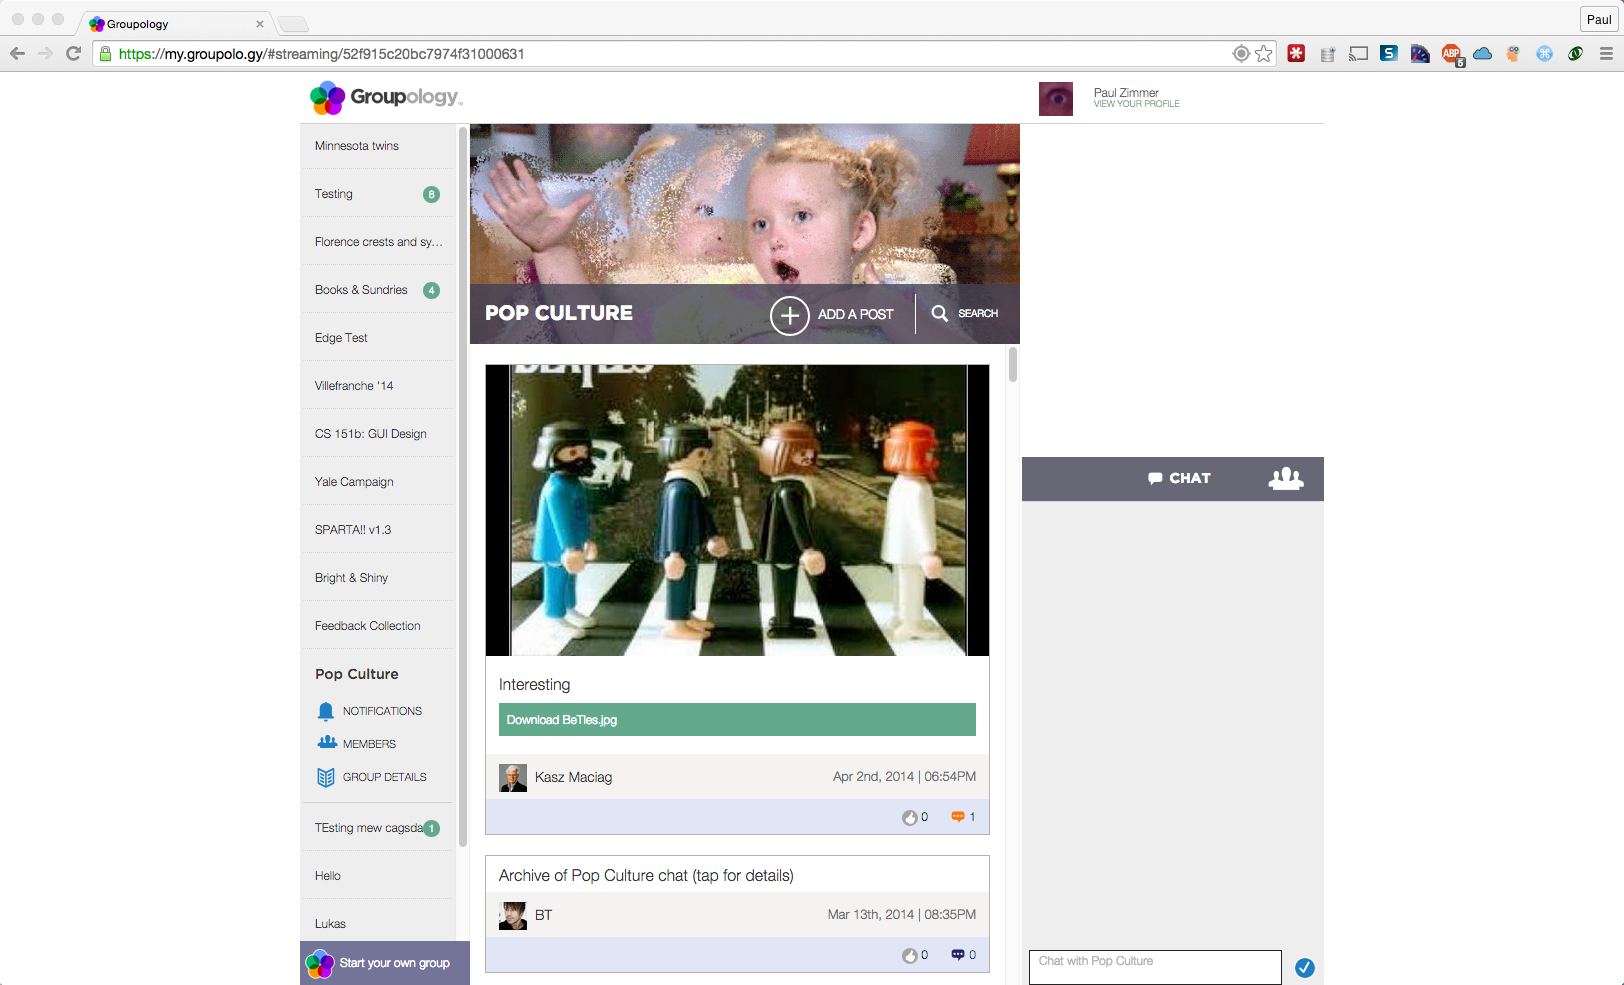Click the Add a Post plus icon
The image size is (1624, 985).
click(x=789, y=315)
